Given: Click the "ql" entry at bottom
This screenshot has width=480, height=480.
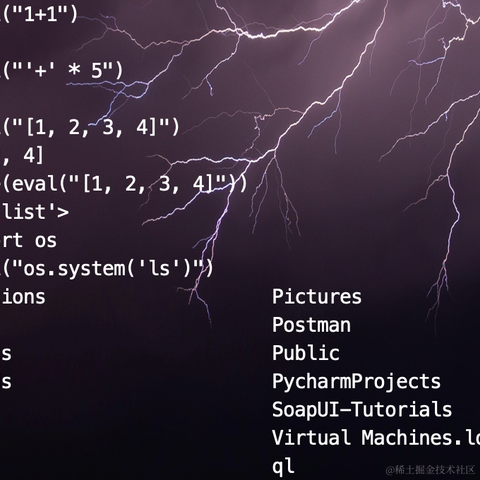Looking at the screenshot, I should coord(283,467).
